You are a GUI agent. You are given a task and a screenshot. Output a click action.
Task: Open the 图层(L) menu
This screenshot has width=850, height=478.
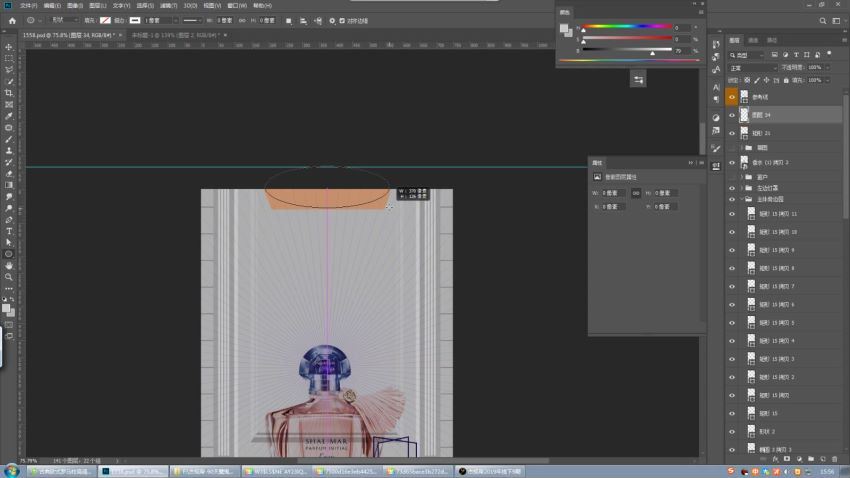pyautogui.click(x=98, y=5)
